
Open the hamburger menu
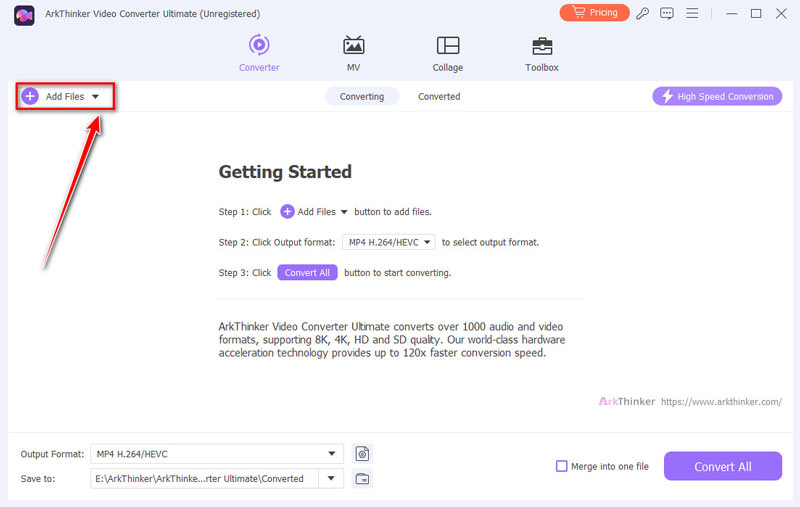tap(692, 13)
